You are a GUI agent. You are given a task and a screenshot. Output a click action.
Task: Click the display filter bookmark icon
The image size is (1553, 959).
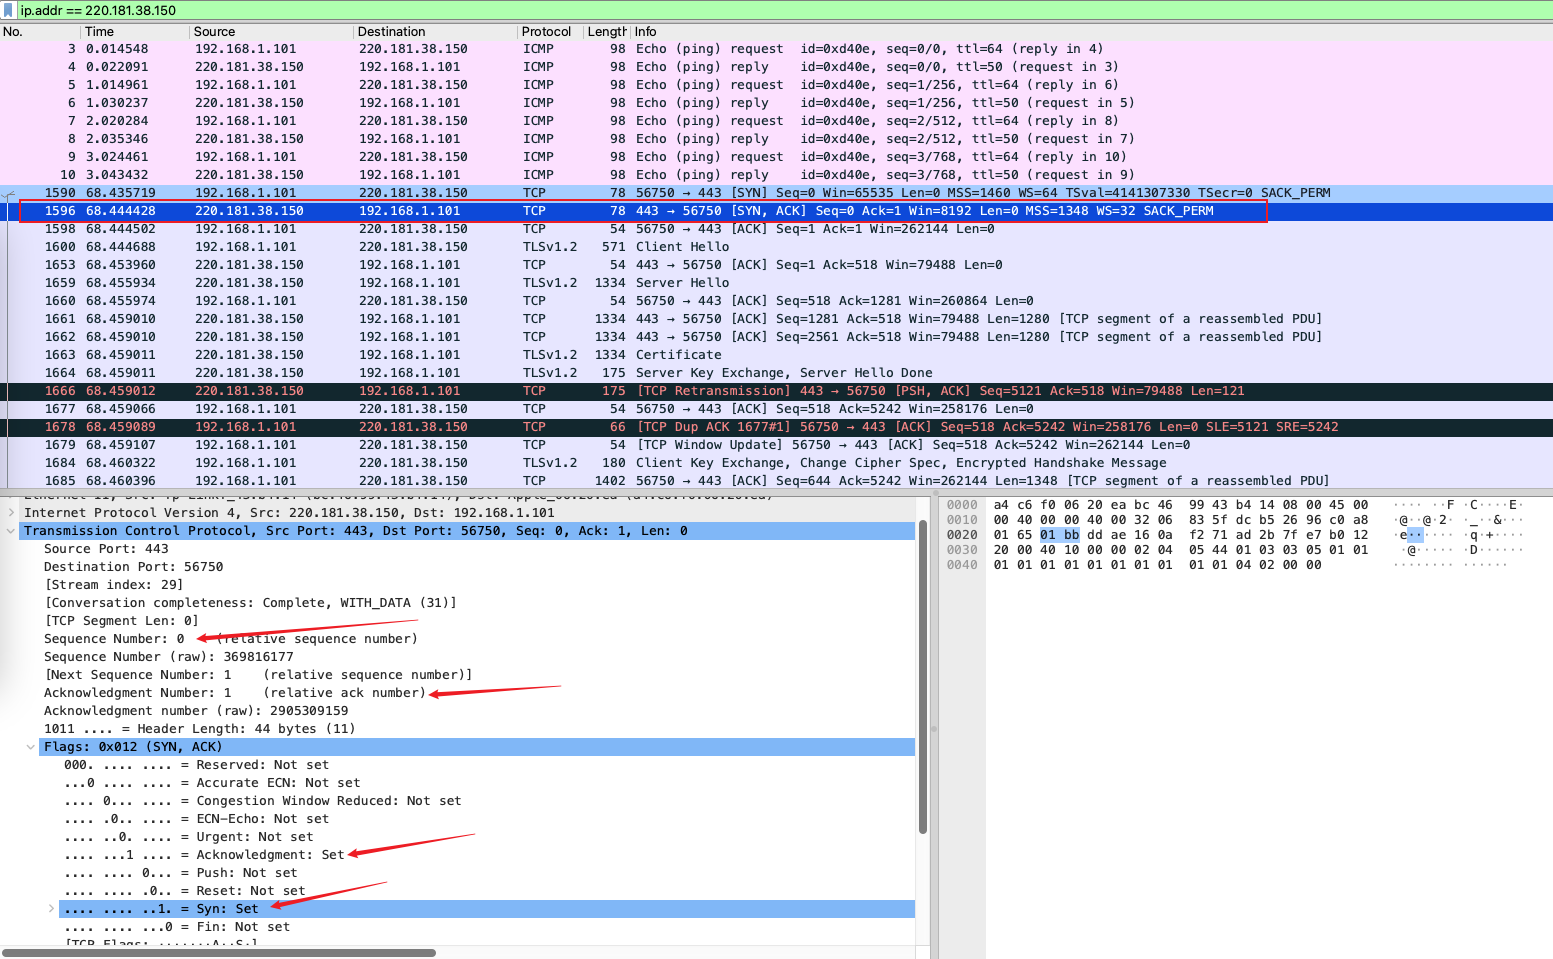coord(8,10)
